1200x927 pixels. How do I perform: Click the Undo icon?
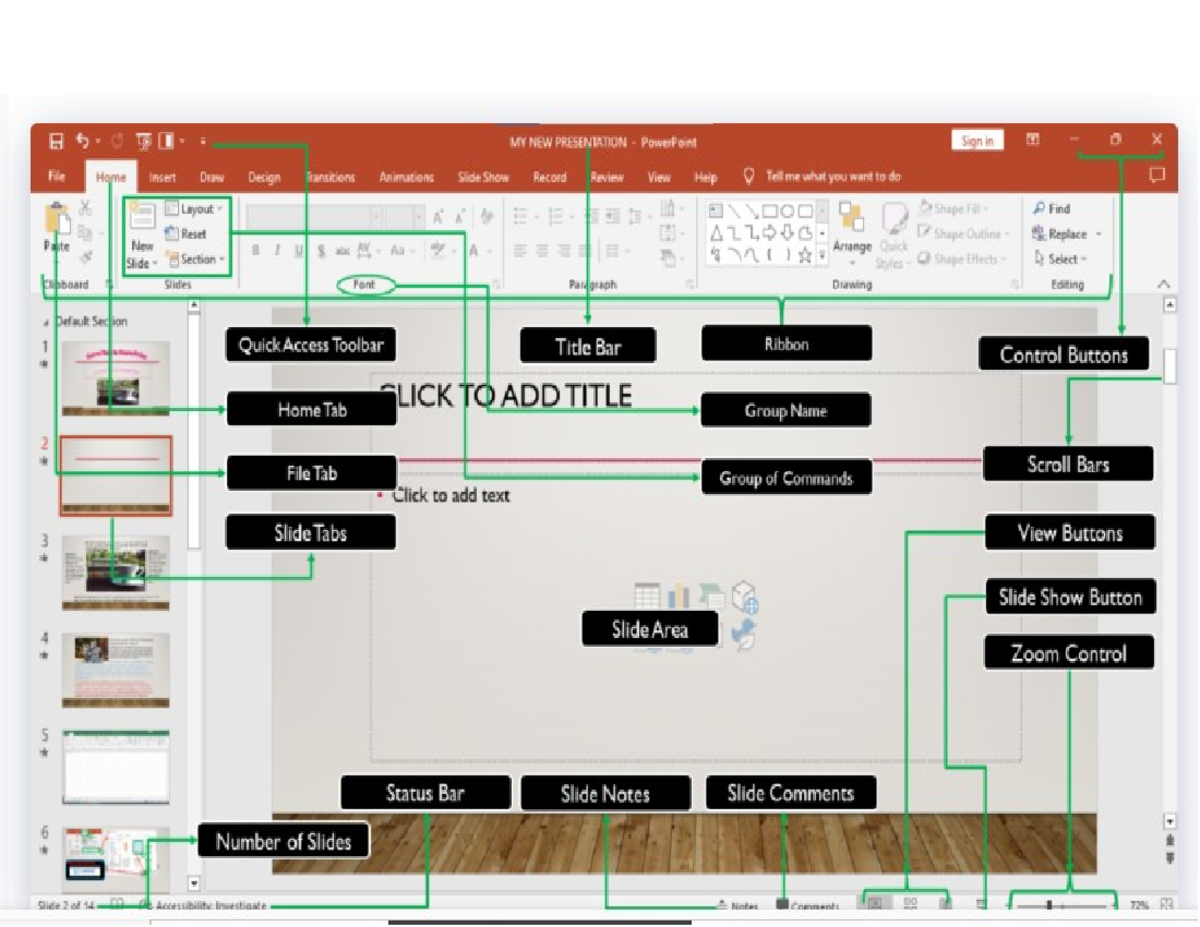(83, 141)
